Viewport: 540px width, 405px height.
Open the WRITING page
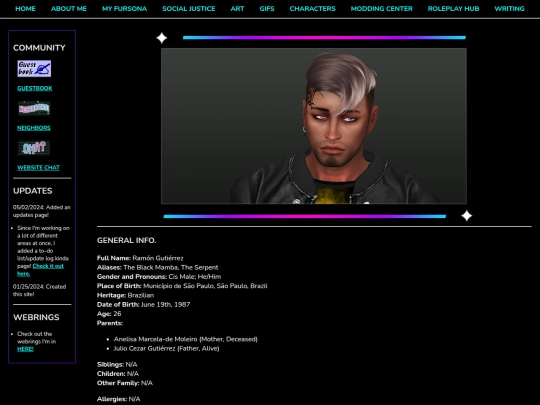[x=509, y=9]
